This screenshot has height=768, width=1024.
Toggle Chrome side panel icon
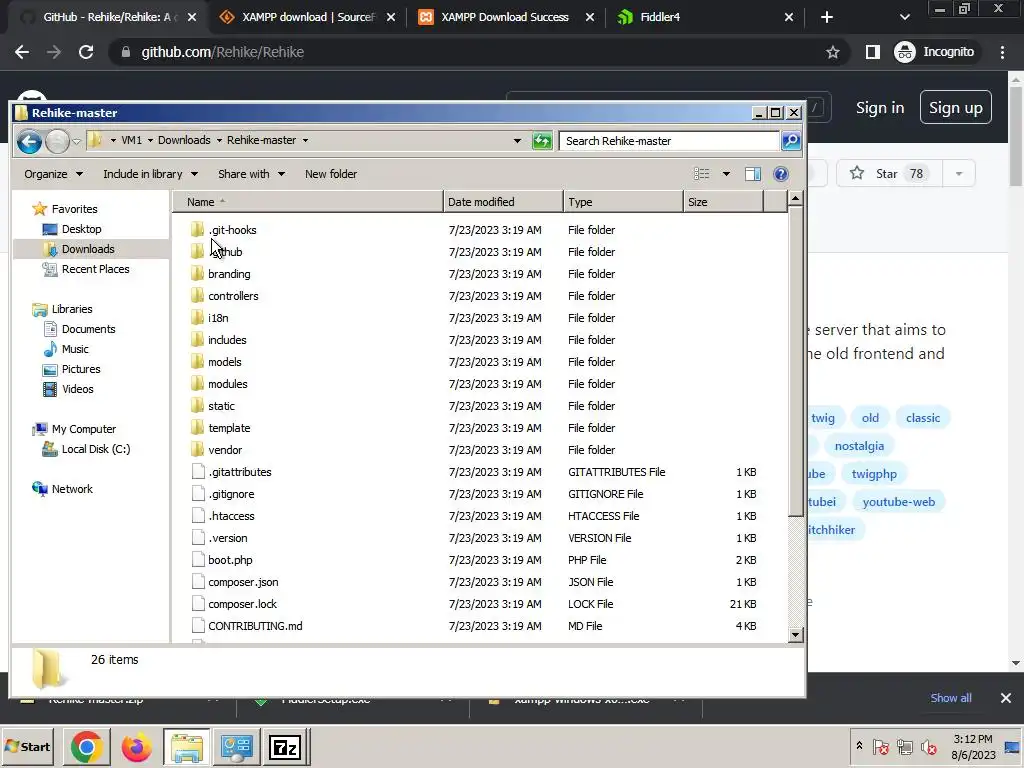(872, 52)
